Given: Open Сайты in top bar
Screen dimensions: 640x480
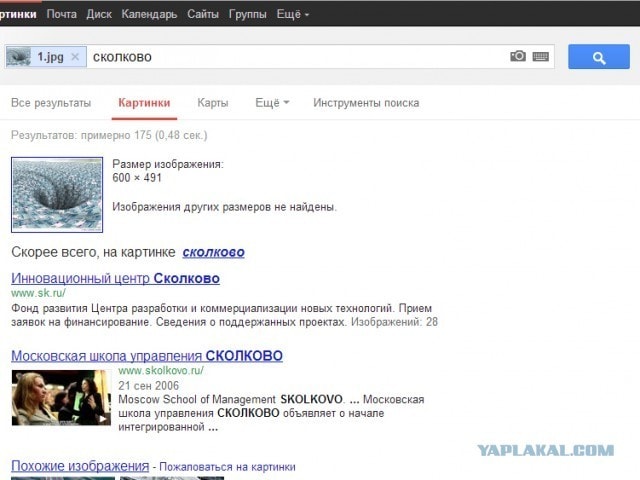Looking at the screenshot, I should pyautogui.click(x=203, y=14).
